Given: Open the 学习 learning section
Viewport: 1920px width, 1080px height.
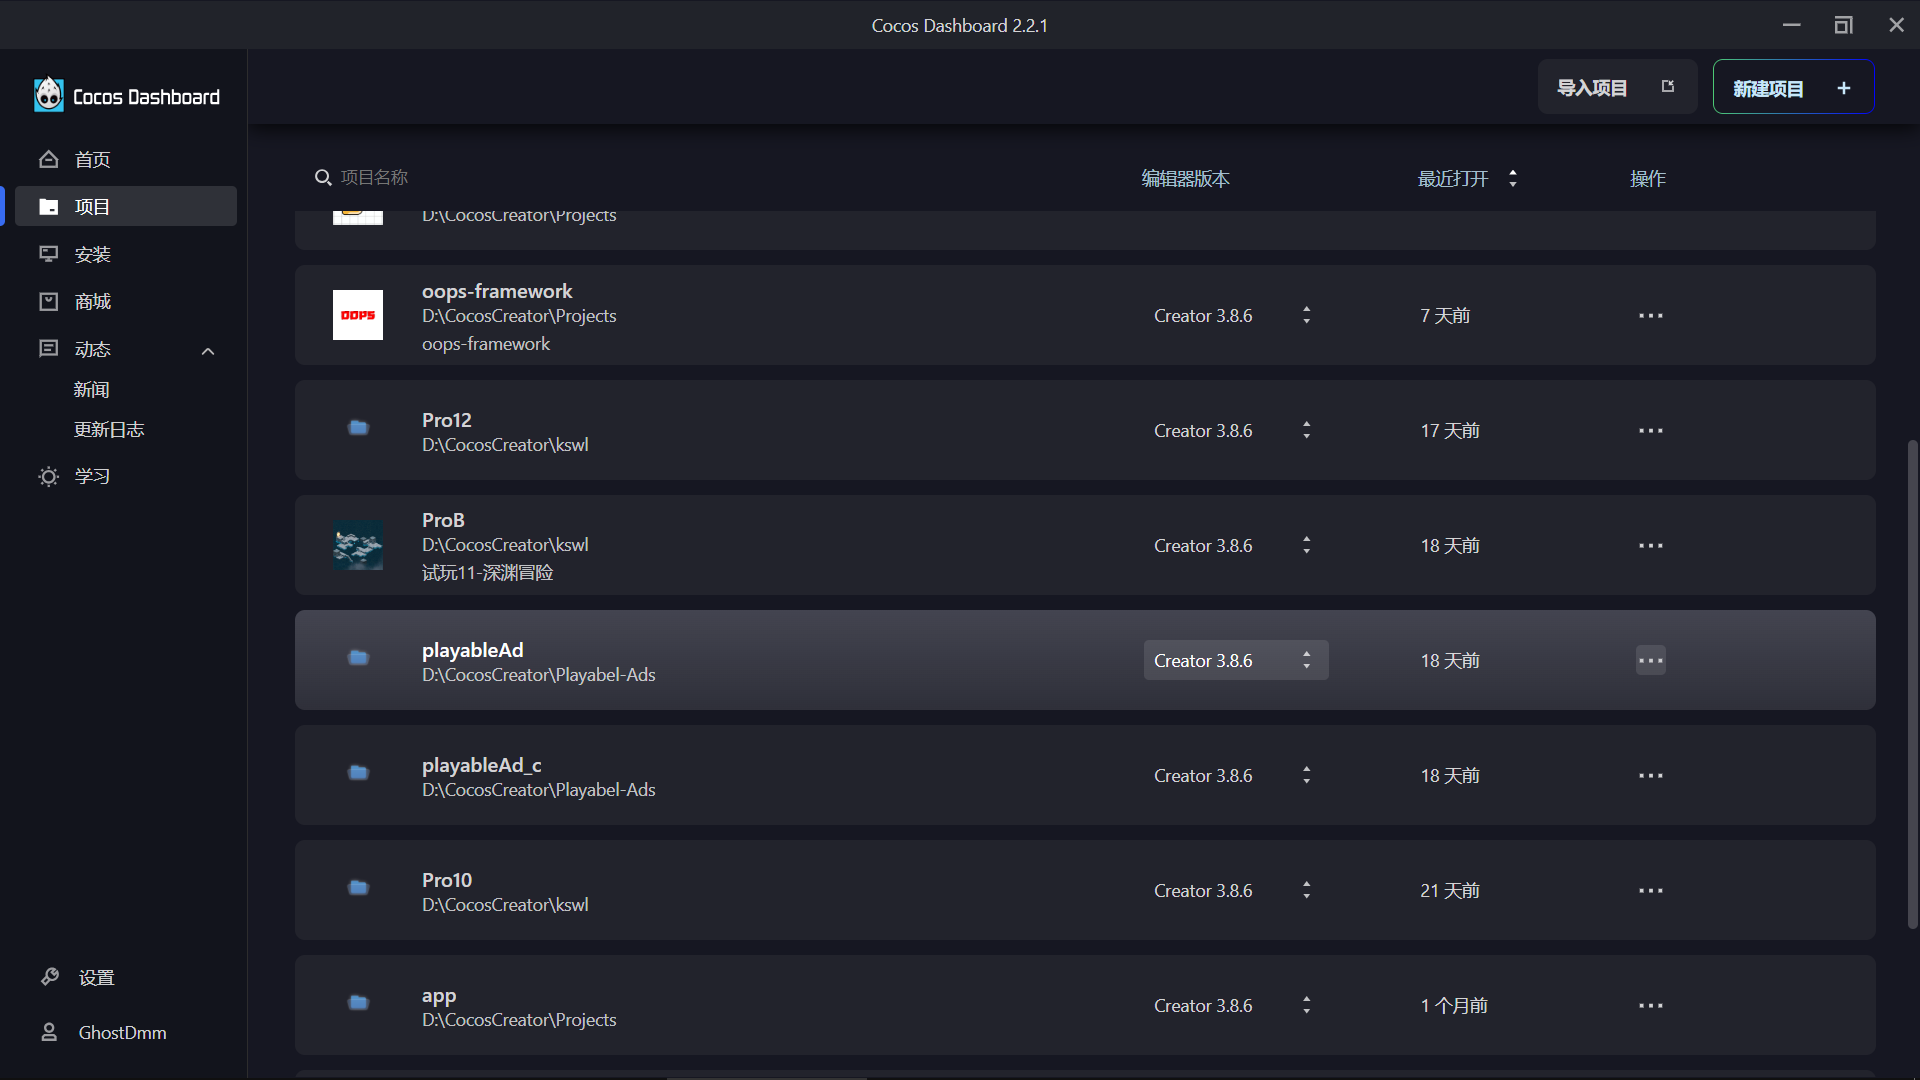Looking at the screenshot, I should click(92, 476).
